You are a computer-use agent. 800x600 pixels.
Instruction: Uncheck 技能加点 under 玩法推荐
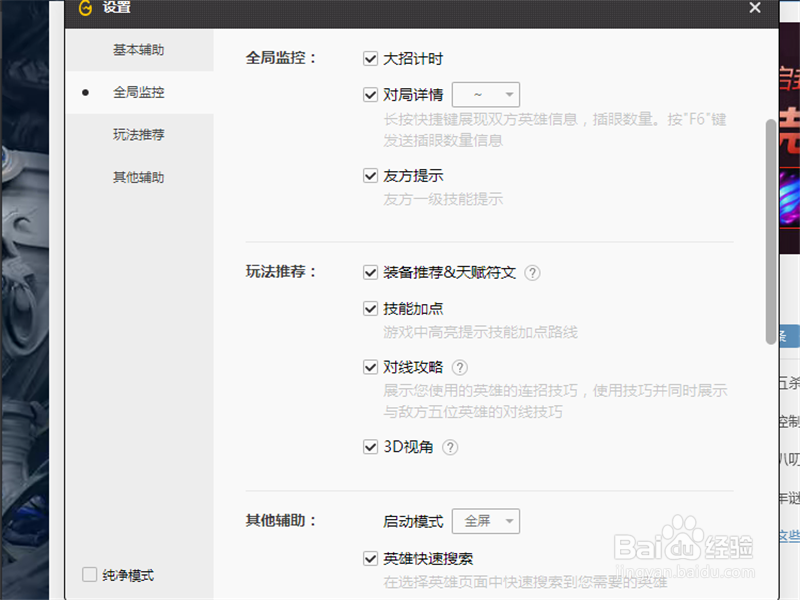pyautogui.click(x=370, y=308)
